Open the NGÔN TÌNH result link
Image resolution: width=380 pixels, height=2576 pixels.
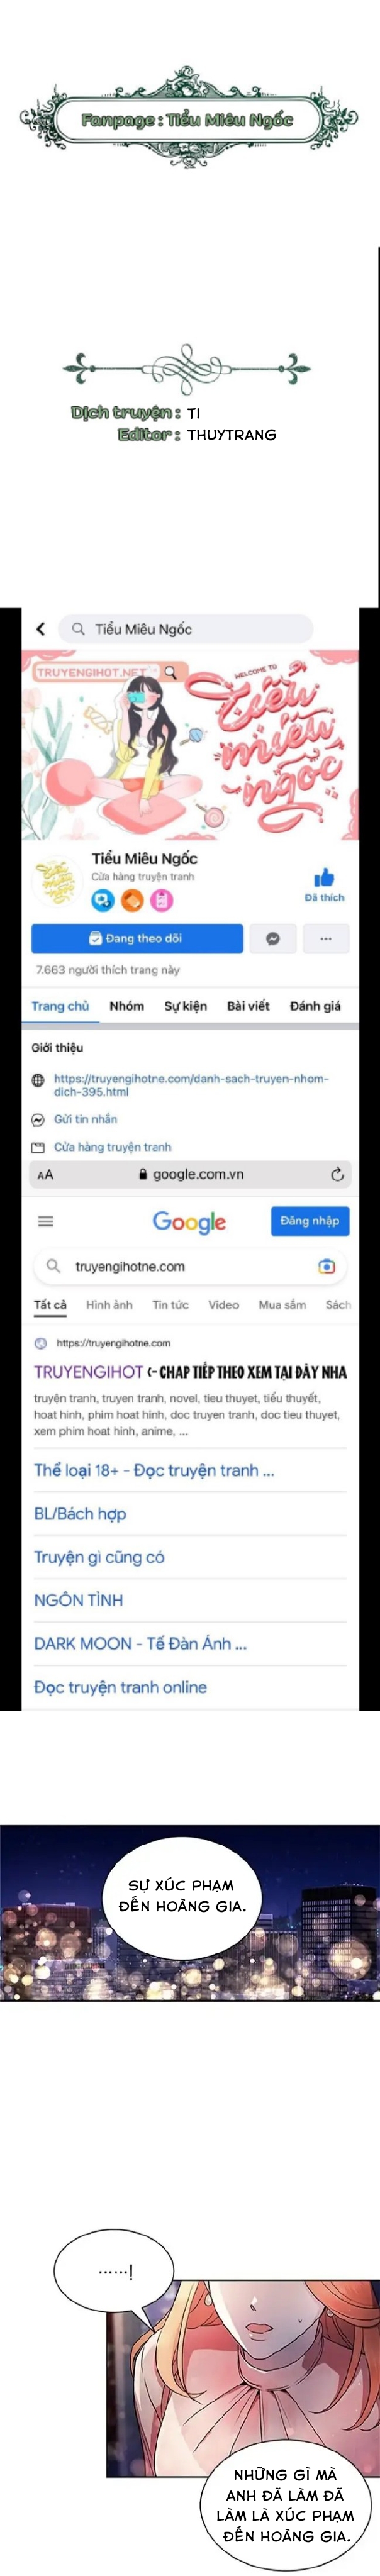[x=78, y=1599]
